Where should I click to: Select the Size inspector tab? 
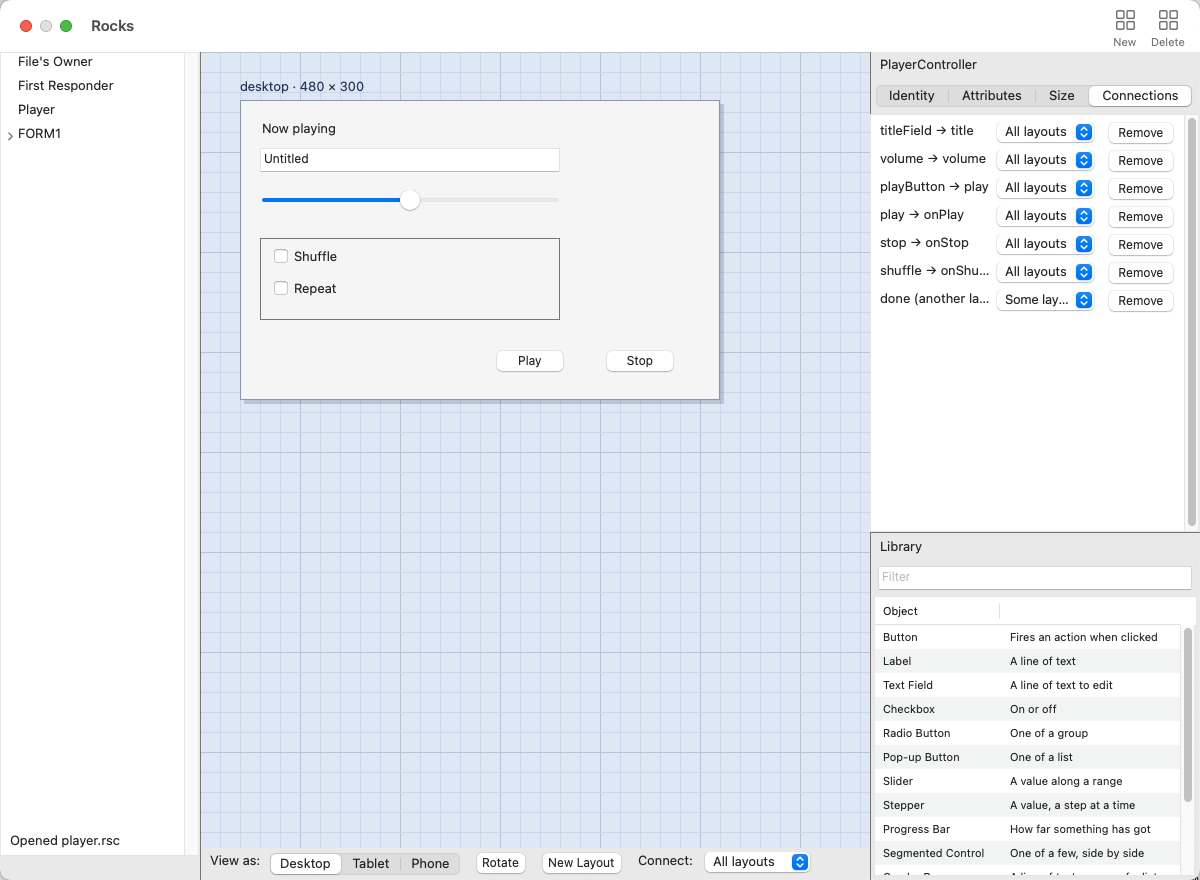(1061, 96)
